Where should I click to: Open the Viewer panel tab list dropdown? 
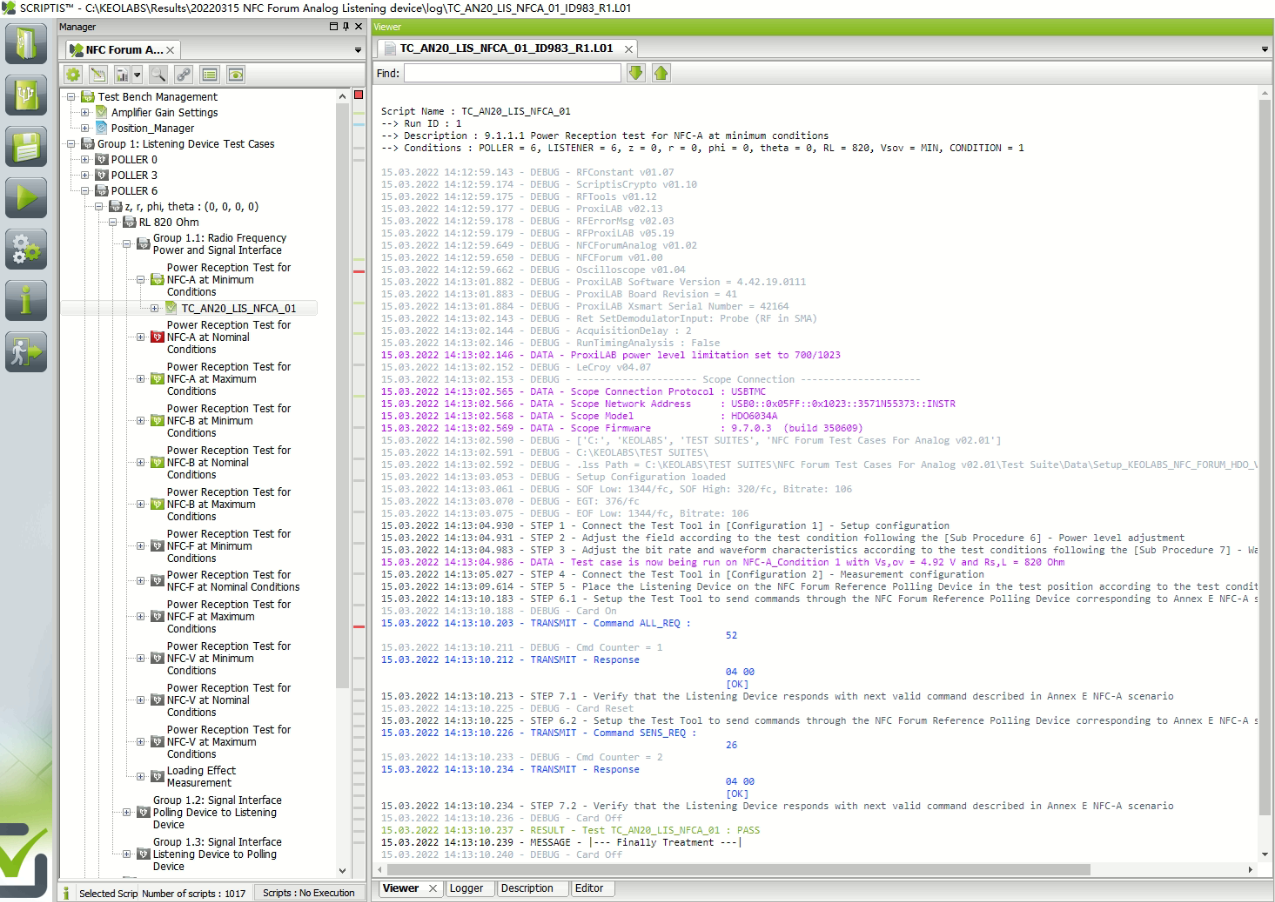[x=1267, y=50]
